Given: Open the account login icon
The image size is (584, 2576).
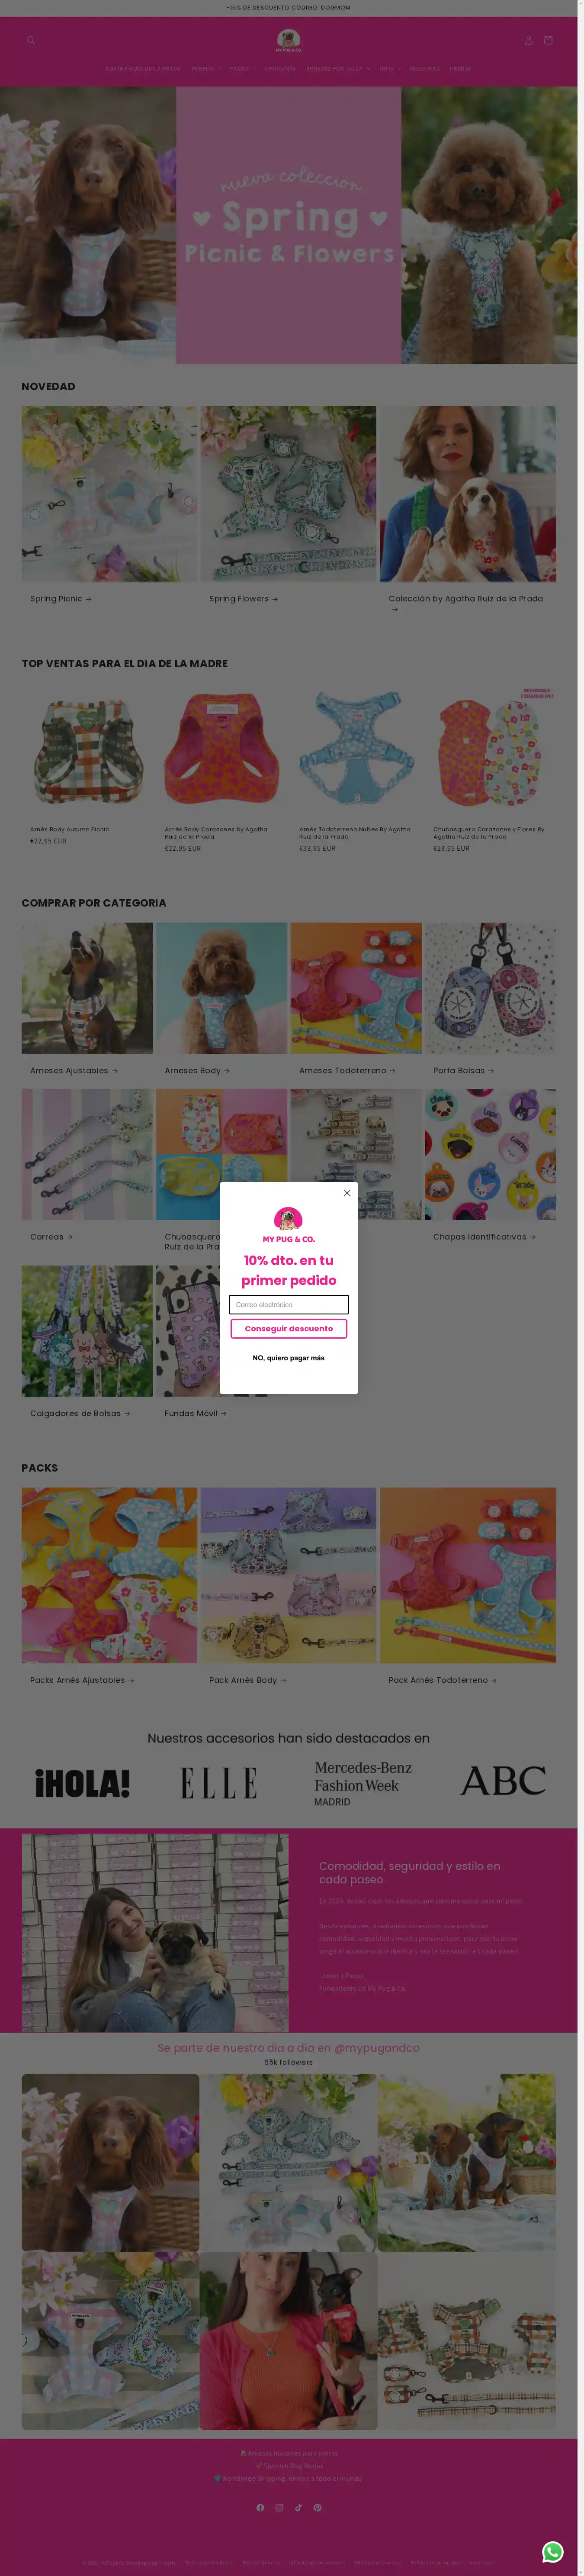Looking at the screenshot, I should click(529, 40).
